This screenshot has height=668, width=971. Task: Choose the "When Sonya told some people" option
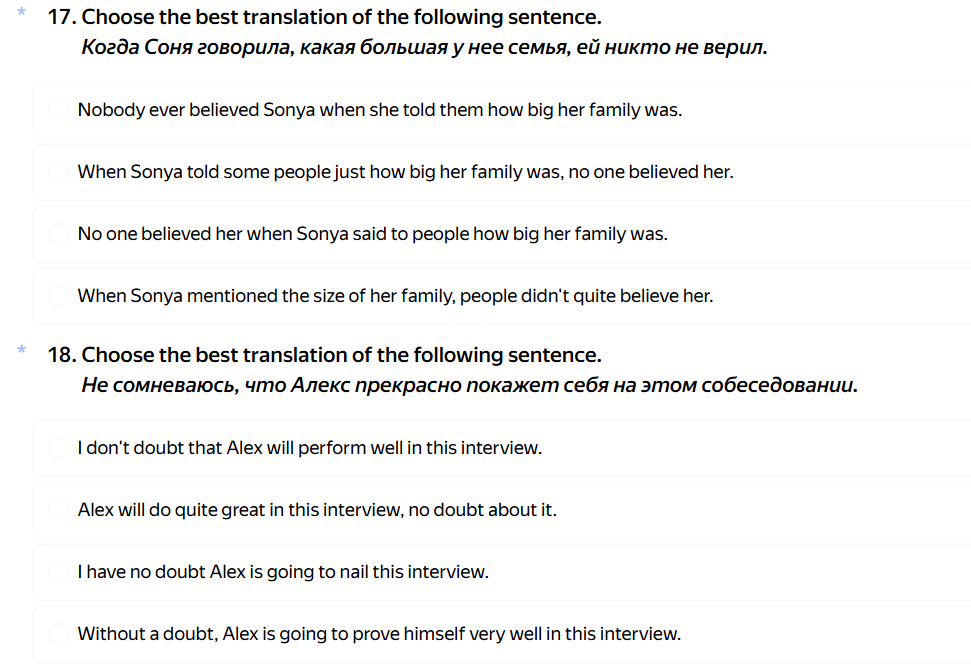(x=58, y=172)
